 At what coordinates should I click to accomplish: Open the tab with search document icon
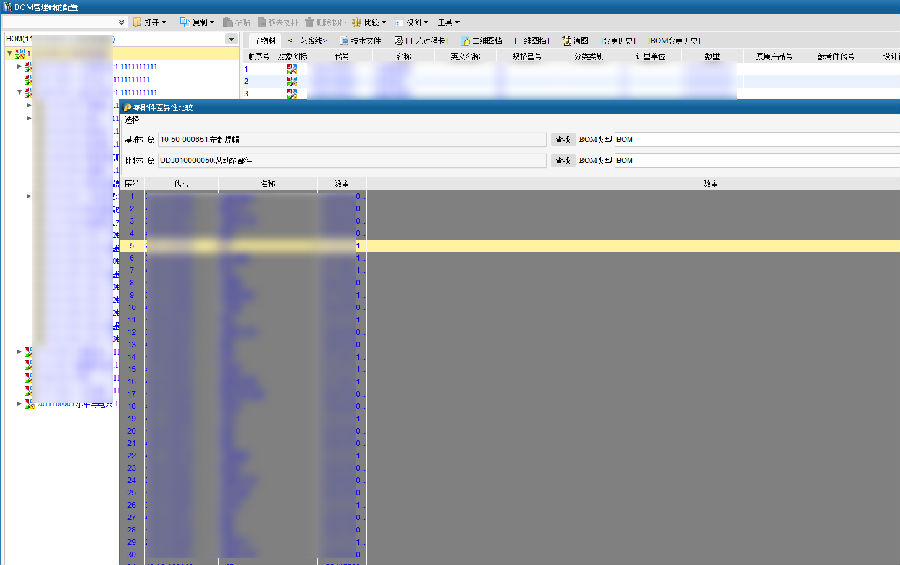420,41
